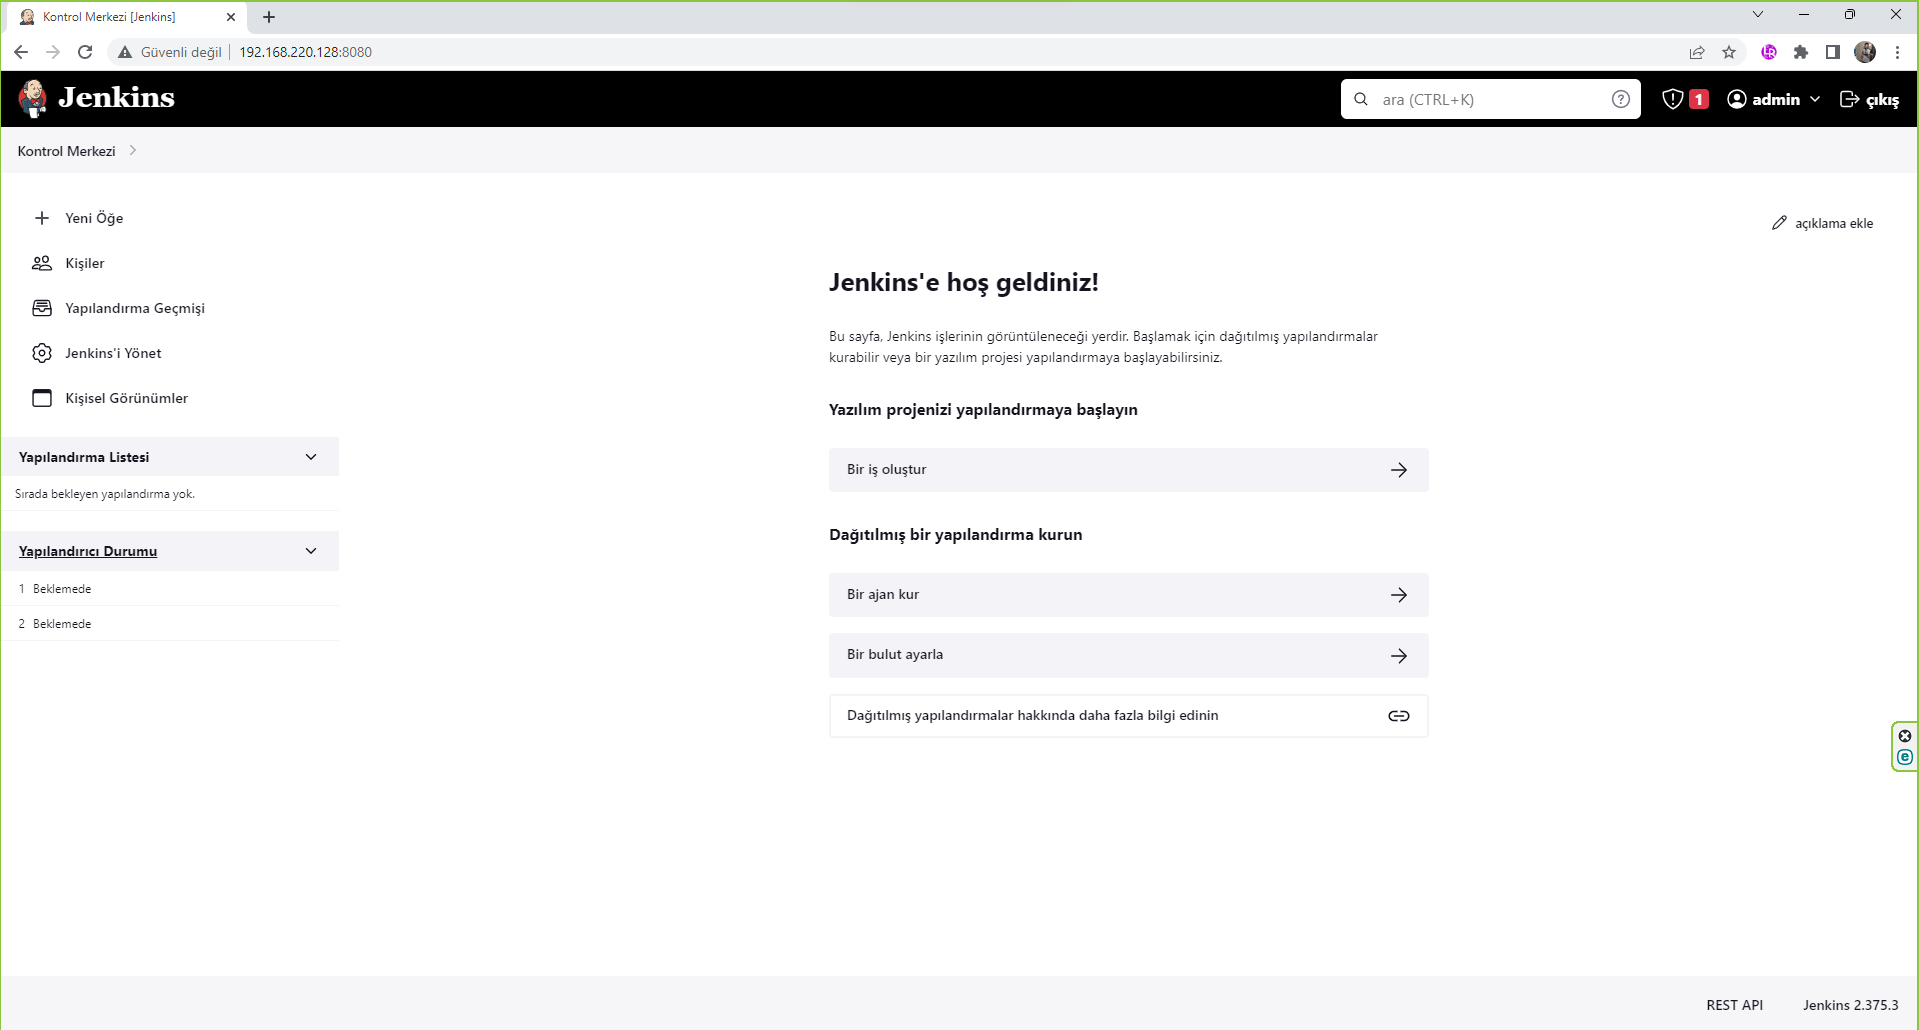The height and width of the screenshot is (1030, 1919).
Task: Click açıklama ekle to add description
Action: [x=1833, y=223]
